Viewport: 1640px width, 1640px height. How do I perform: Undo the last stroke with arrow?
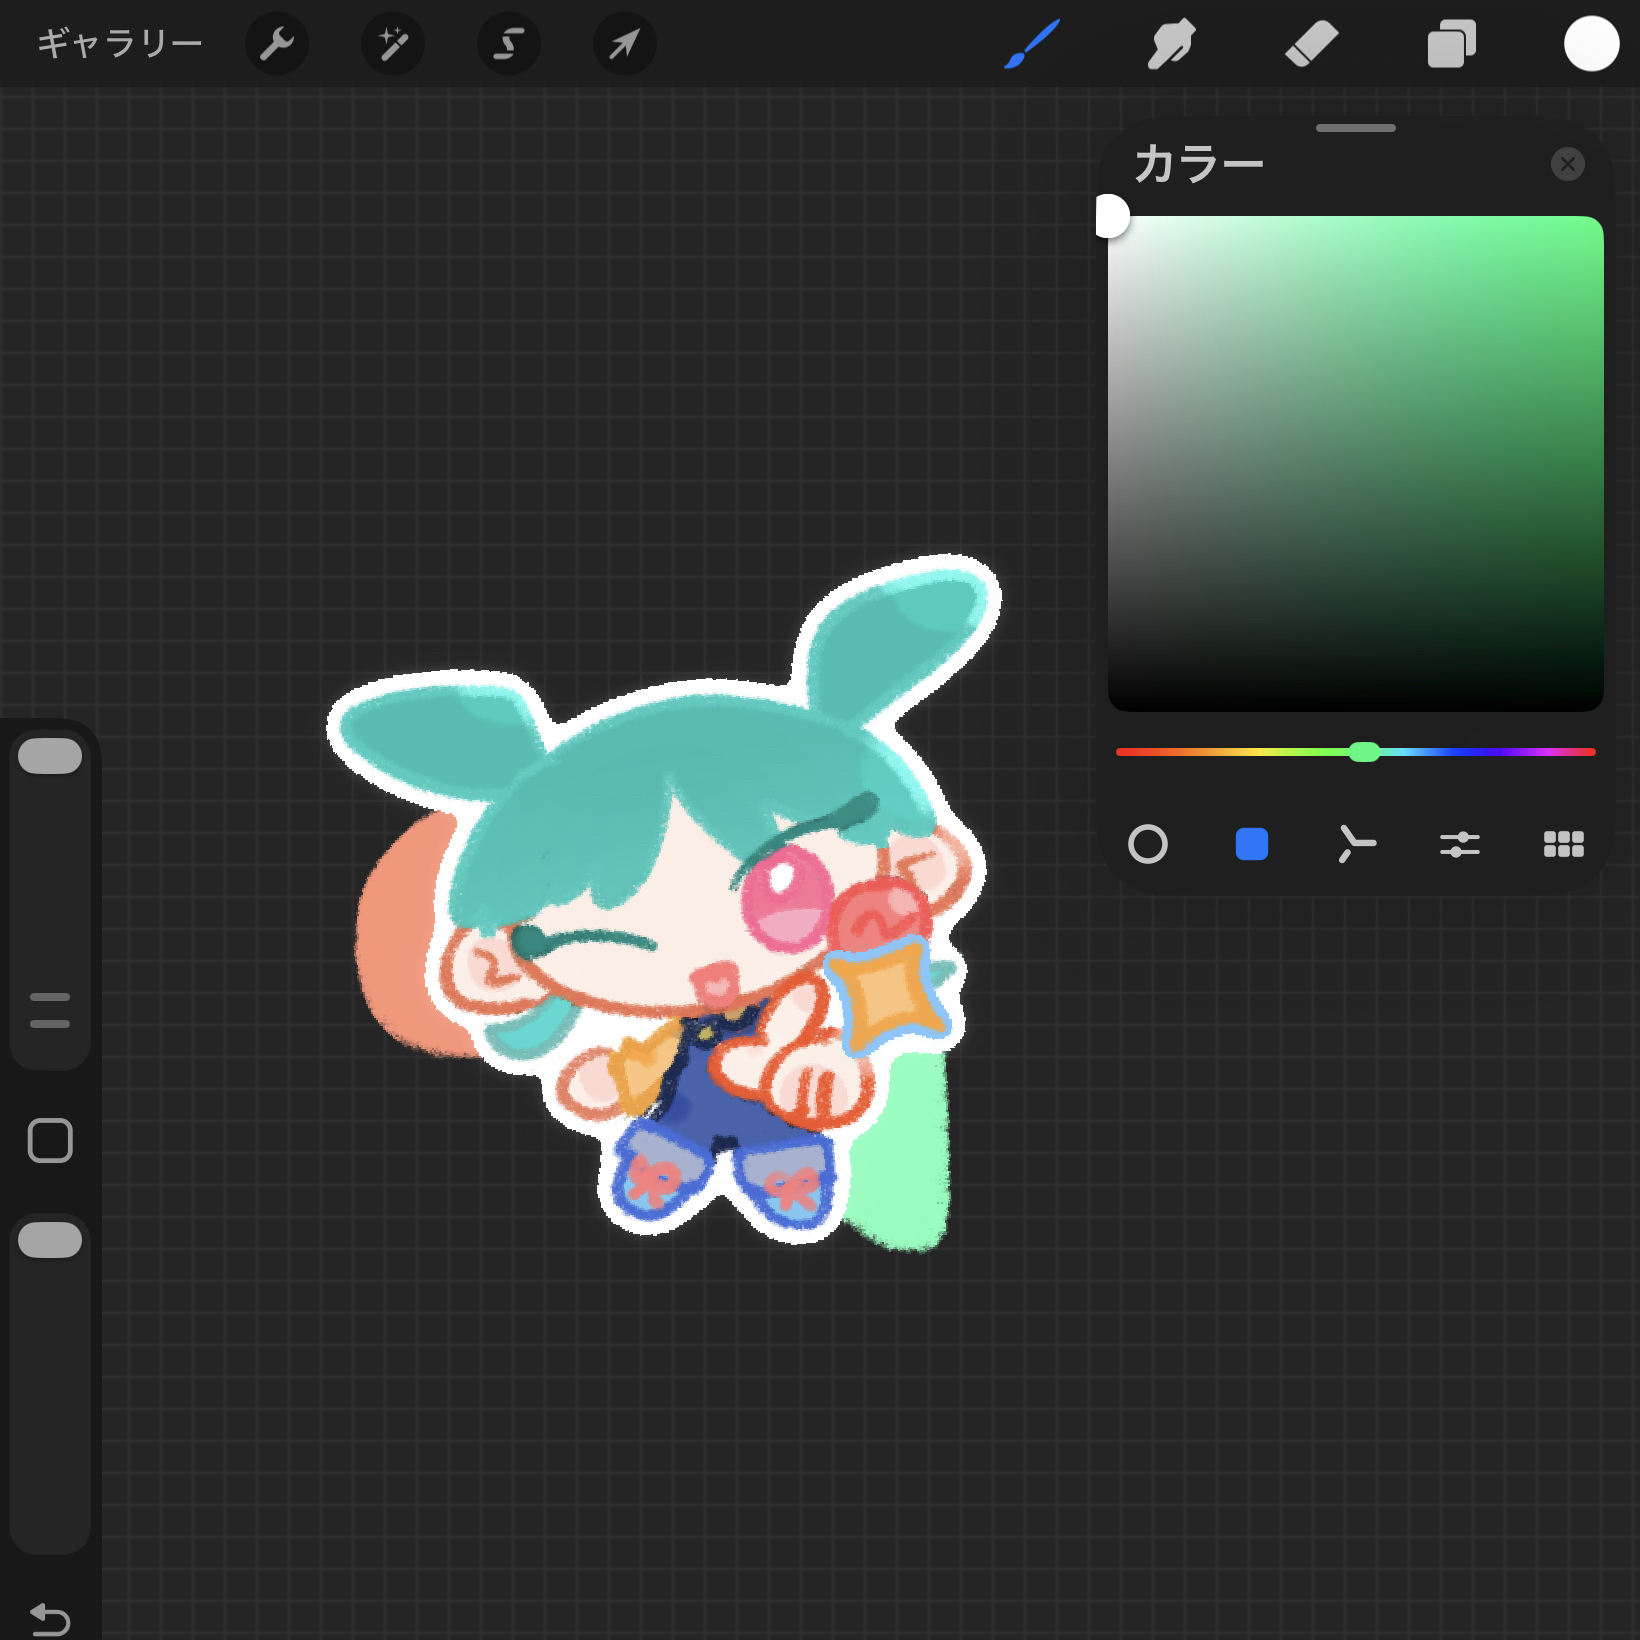[50, 1619]
